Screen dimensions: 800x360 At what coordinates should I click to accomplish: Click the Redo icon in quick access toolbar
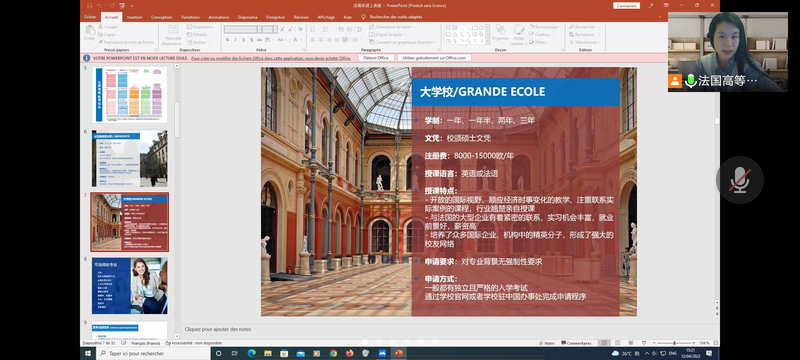coord(113,6)
